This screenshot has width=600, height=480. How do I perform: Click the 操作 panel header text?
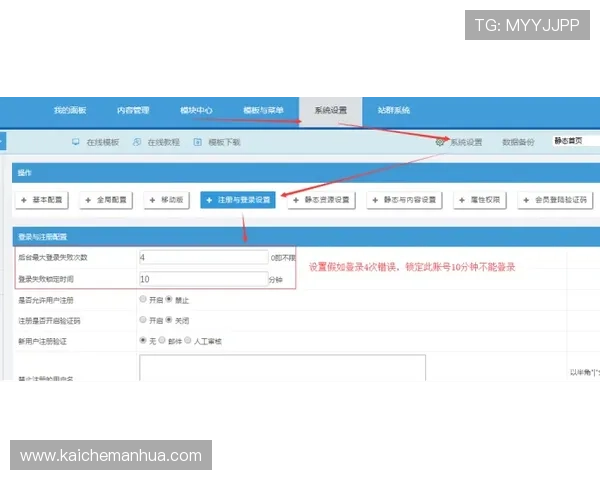point(24,173)
